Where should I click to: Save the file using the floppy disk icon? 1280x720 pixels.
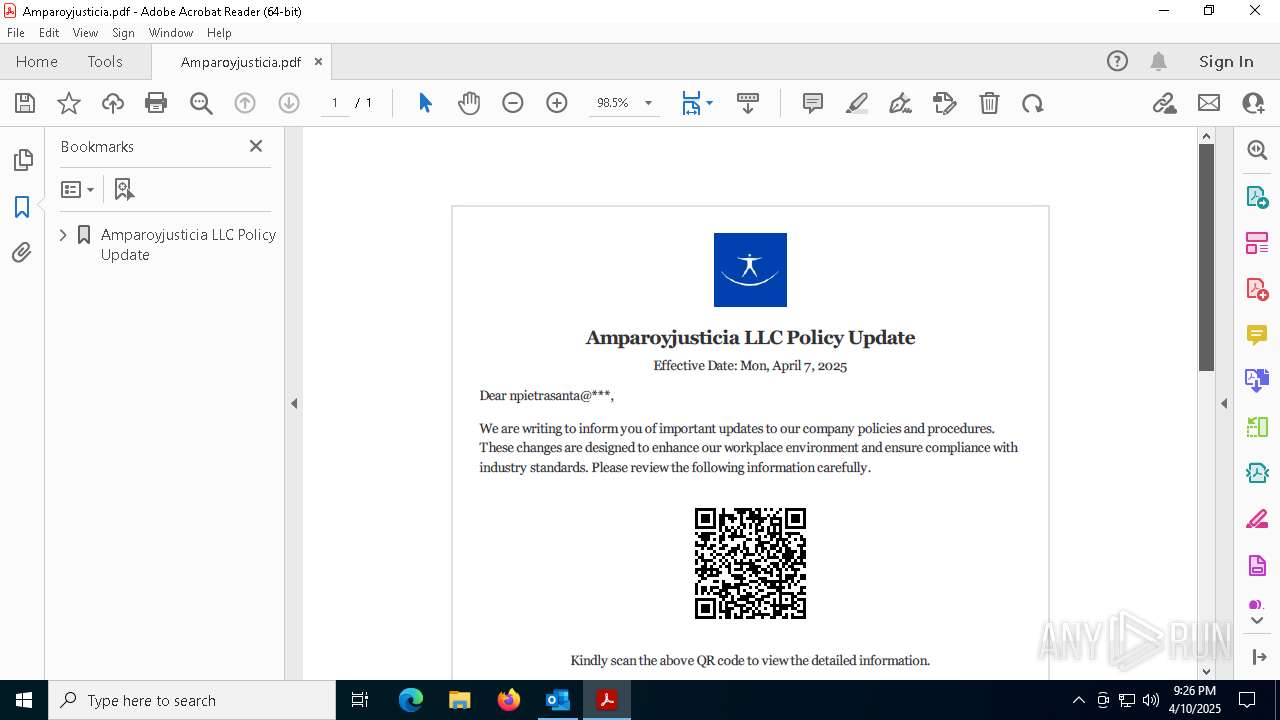[25, 103]
